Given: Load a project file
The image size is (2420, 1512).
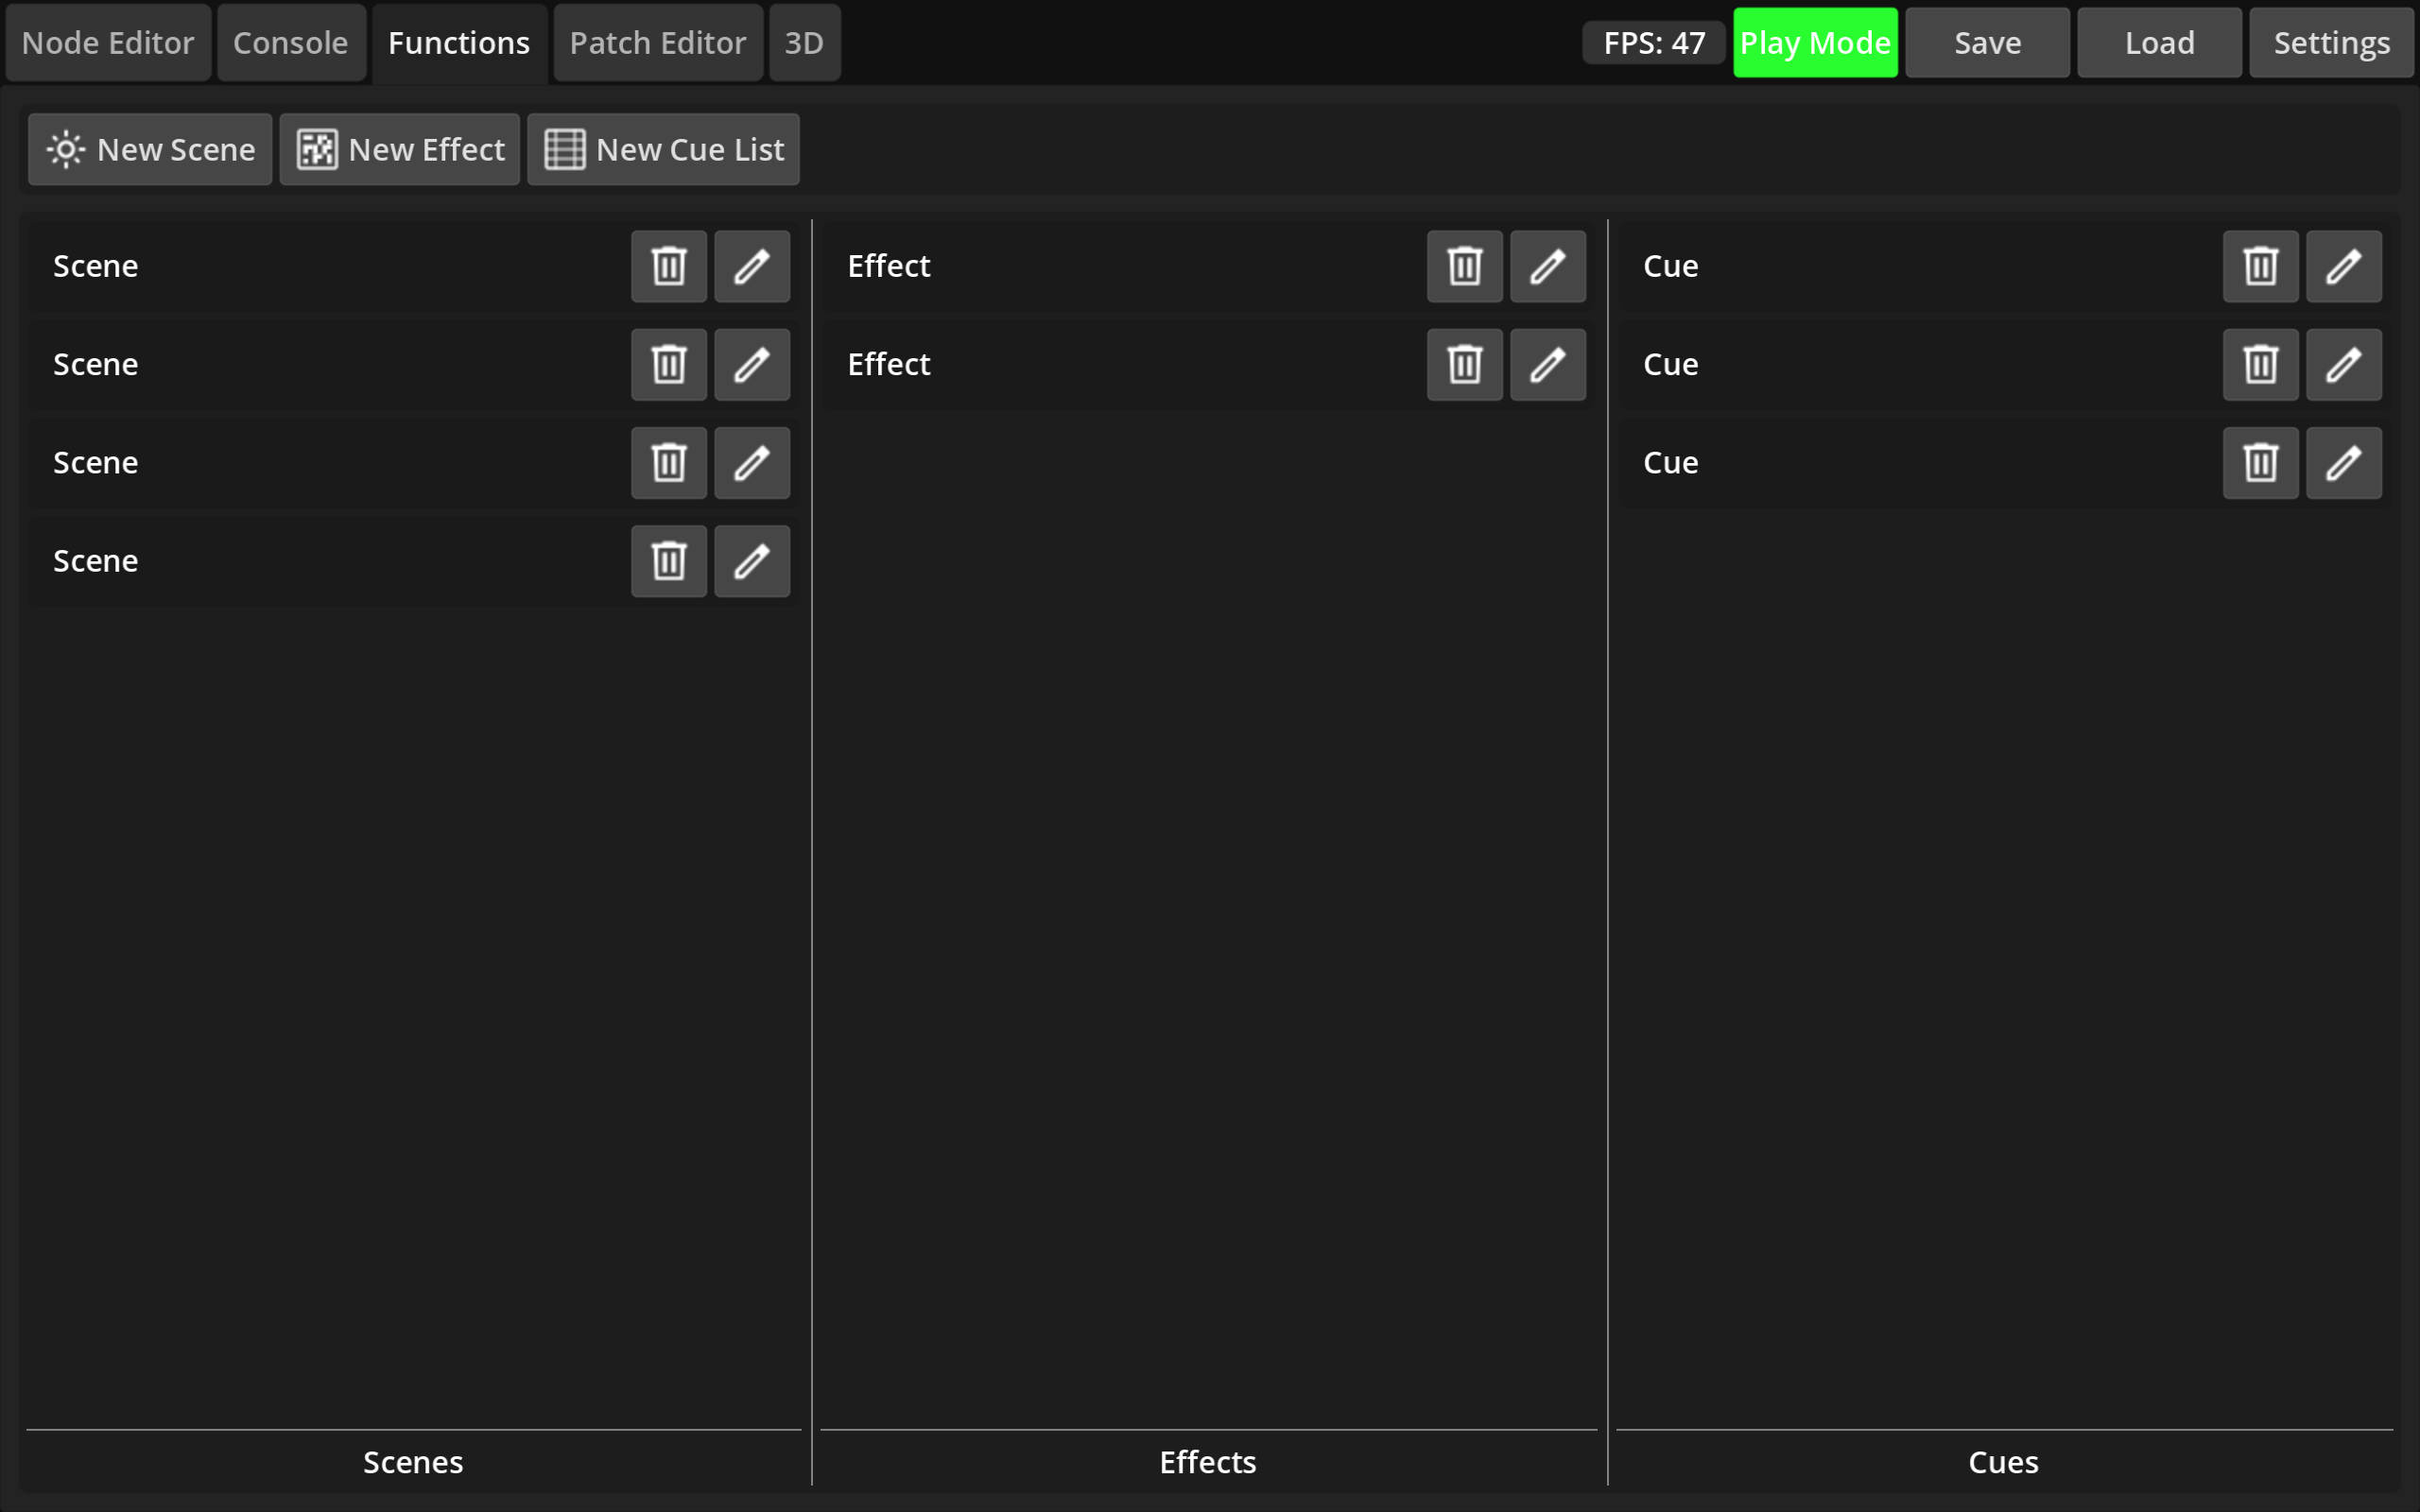Looking at the screenshot, I should pyautogui.click(x=2159, y=43).
